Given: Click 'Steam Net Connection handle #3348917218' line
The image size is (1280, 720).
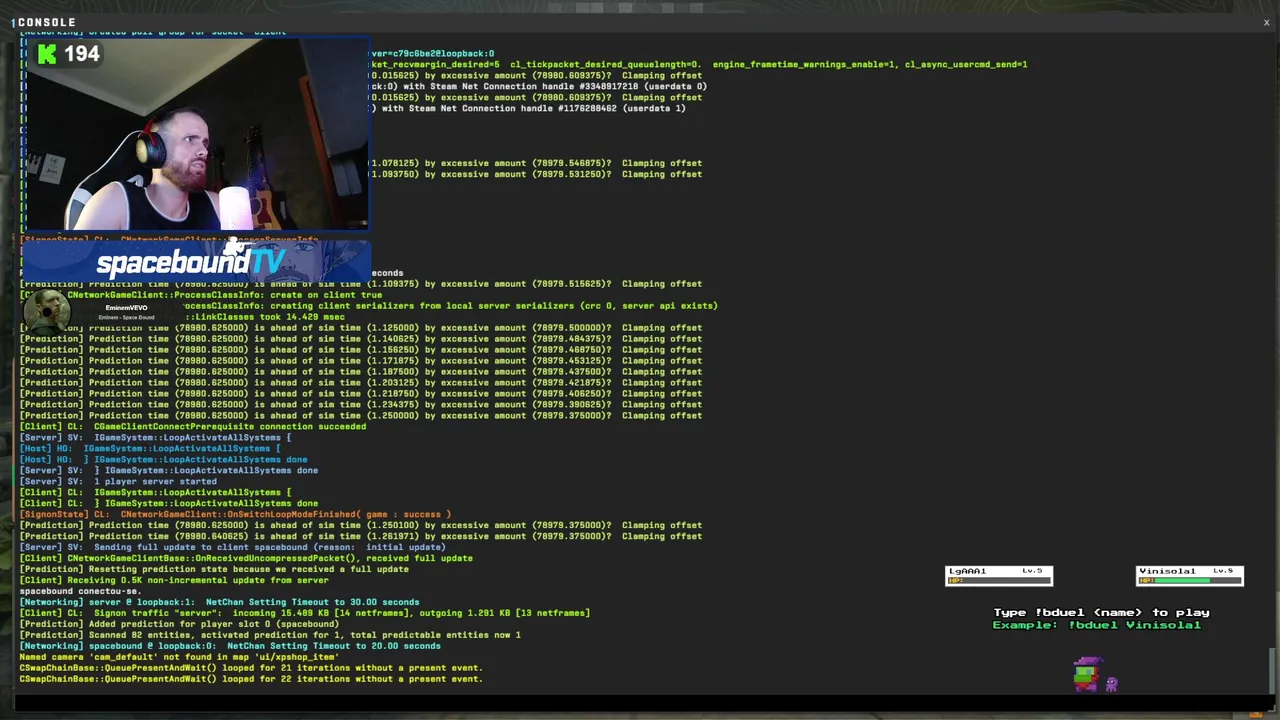Looking at the screenshot, I should click(x=539, y=87).
